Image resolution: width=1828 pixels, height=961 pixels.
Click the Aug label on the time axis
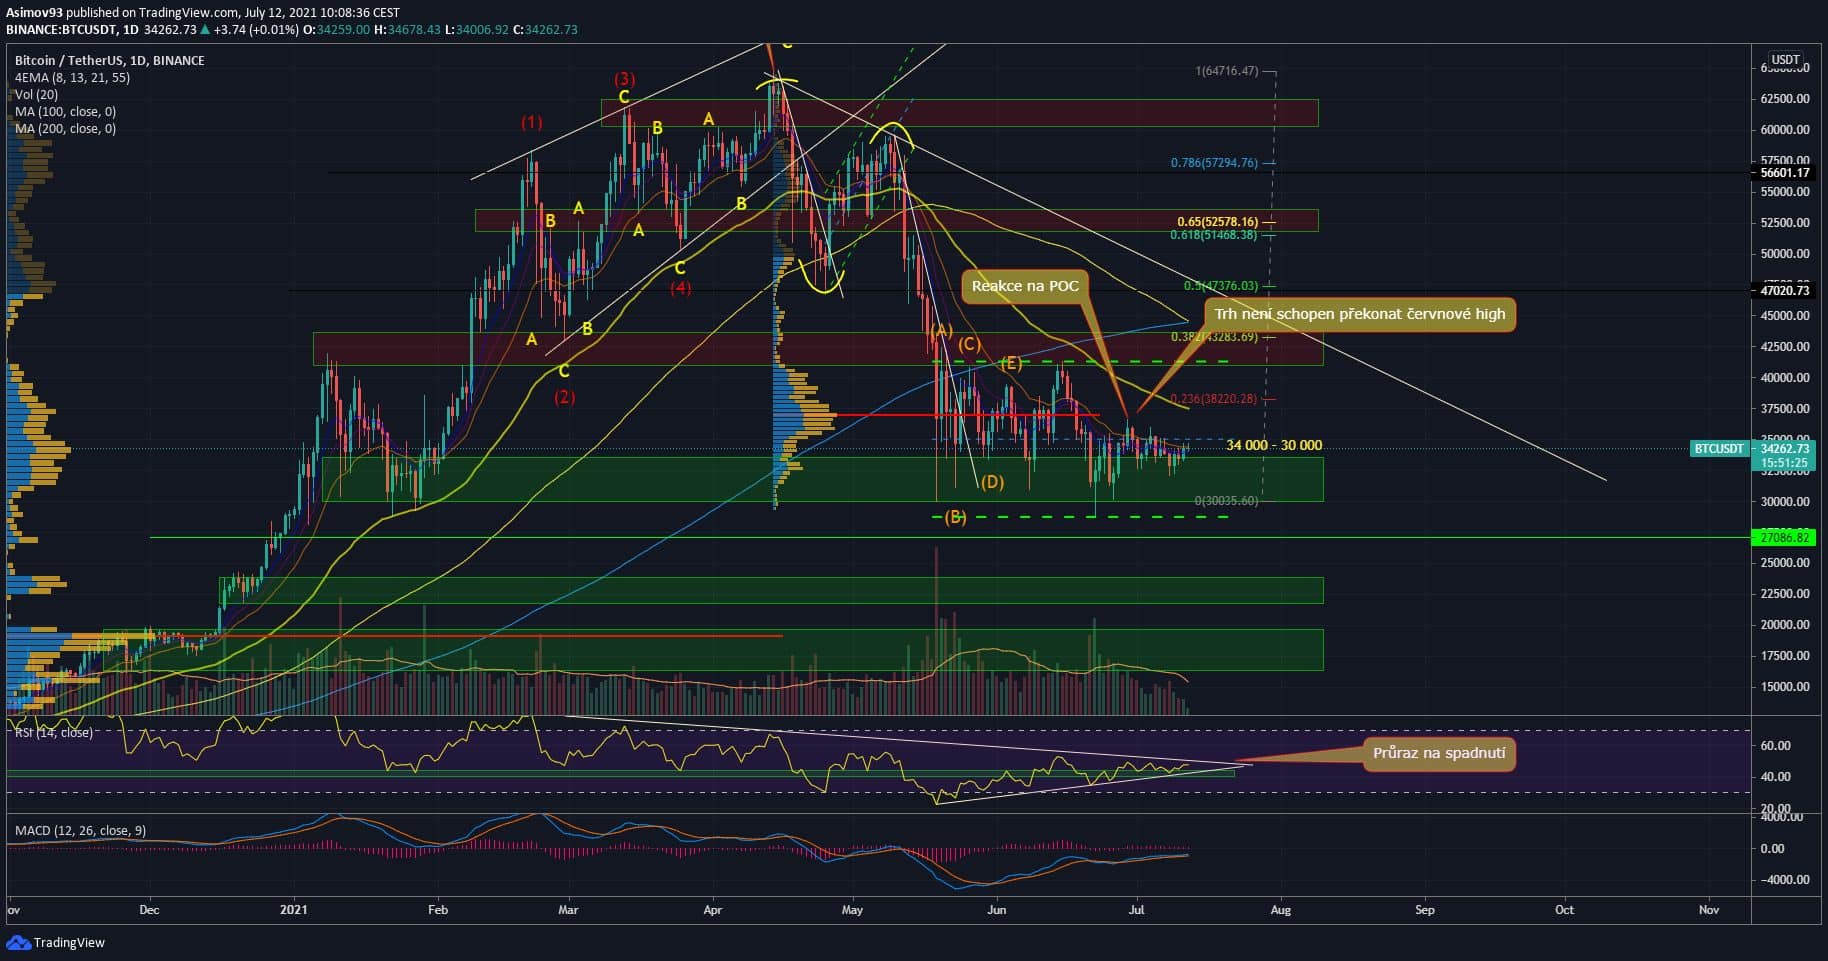click(1280, 910)
